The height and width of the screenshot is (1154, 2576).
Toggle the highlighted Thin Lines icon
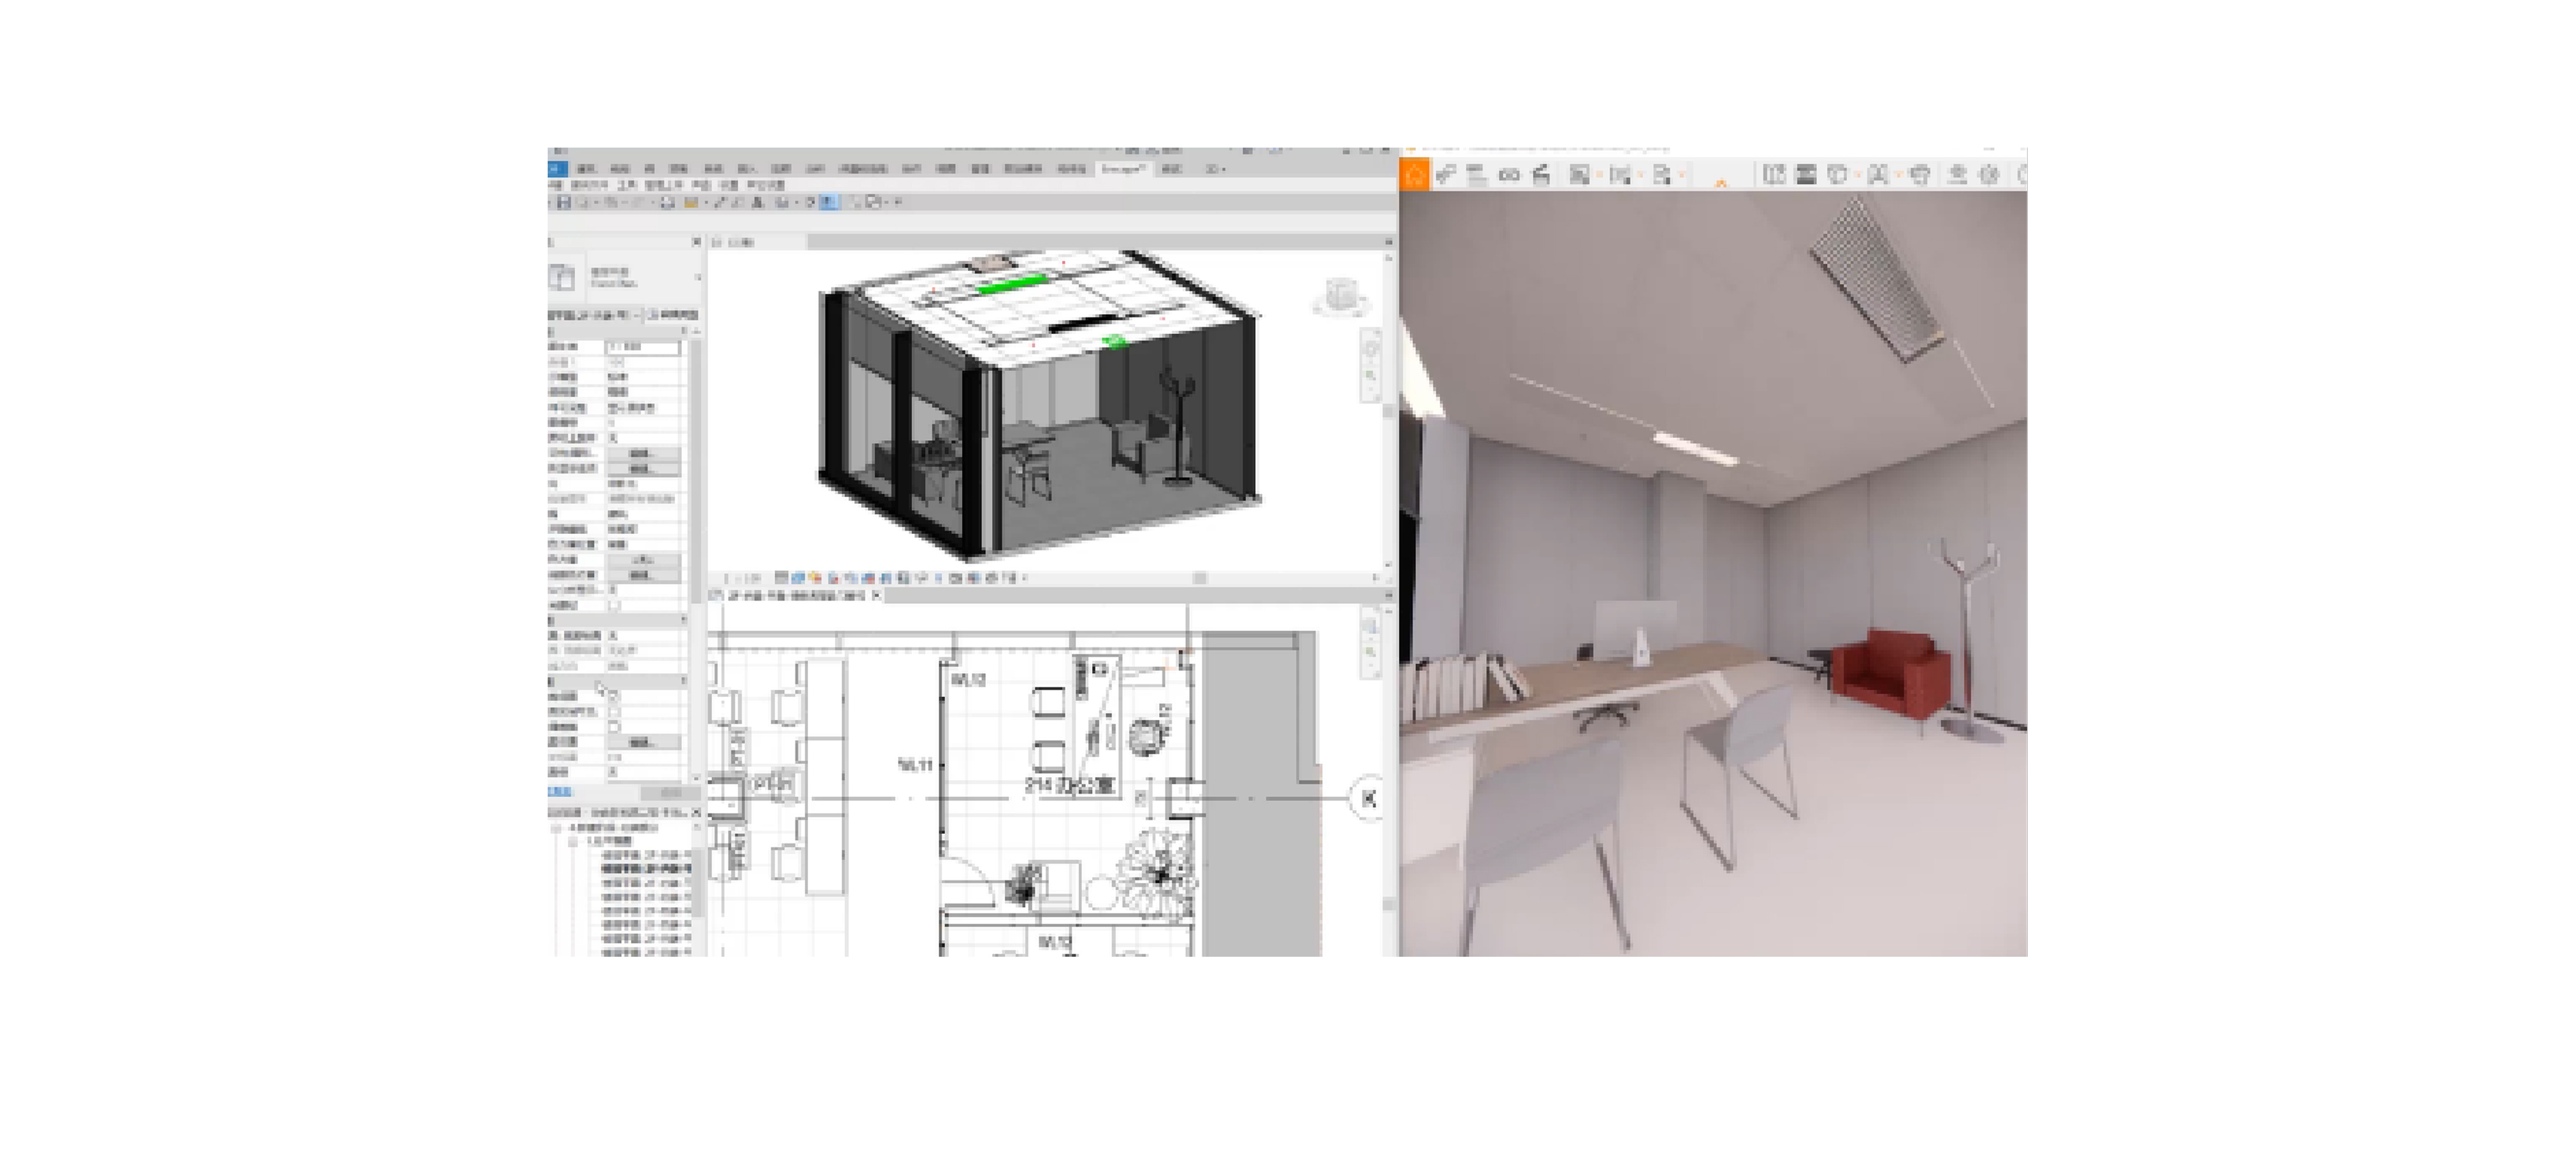[x=829, y=203]
